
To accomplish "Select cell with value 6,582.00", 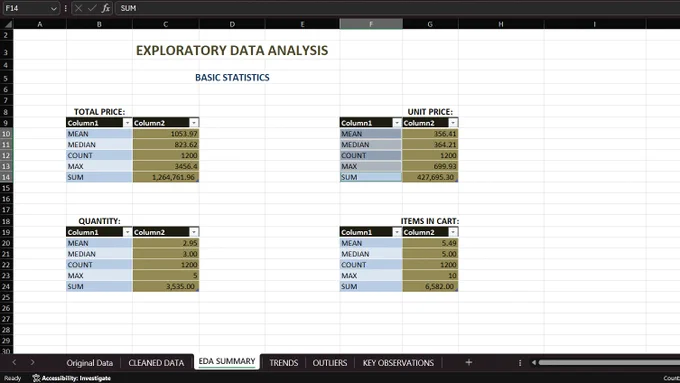I will pyautogui.click(x=430, y=286).
